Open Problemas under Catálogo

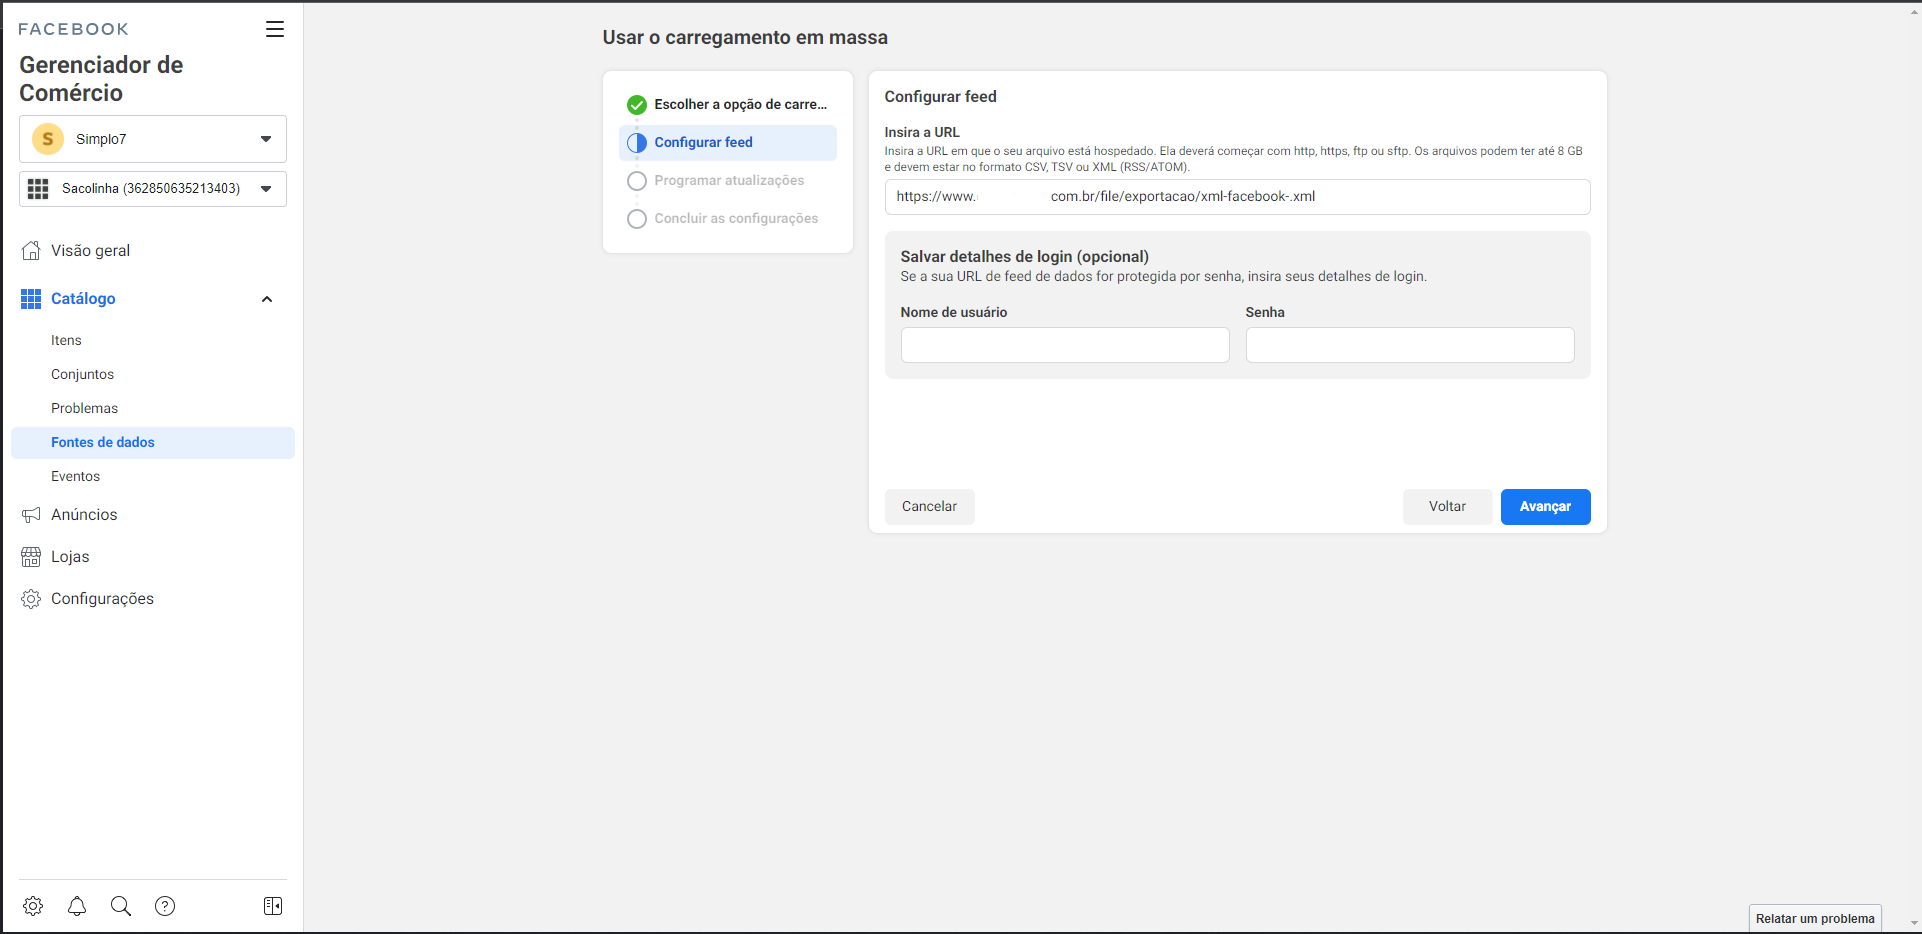[84, 408]
